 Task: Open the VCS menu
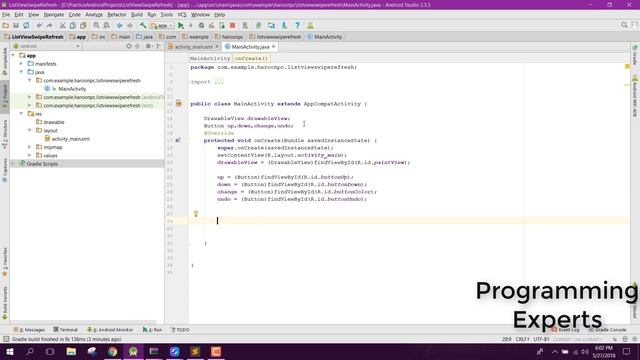coord(182,15)
